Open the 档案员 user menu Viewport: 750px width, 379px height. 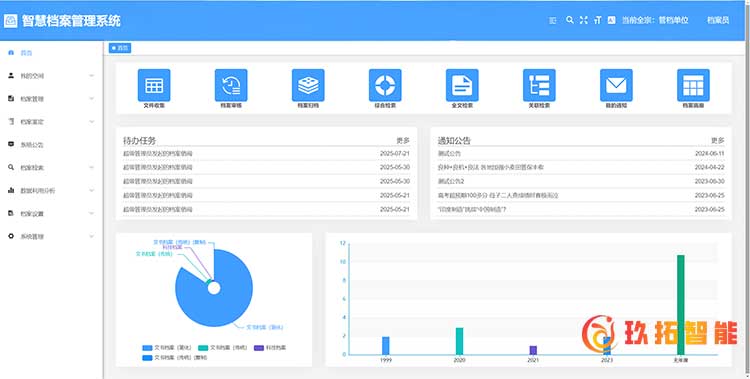click(718, 20)
